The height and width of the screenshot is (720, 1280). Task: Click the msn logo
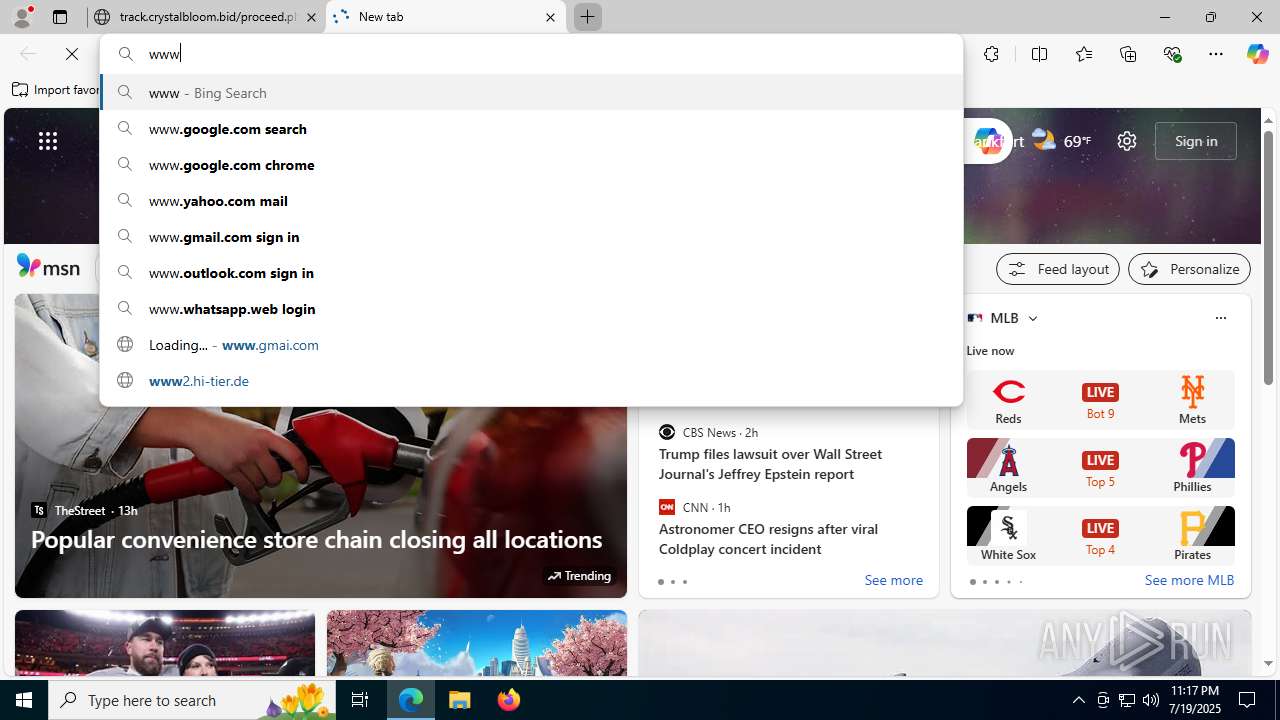coord(48,267)
